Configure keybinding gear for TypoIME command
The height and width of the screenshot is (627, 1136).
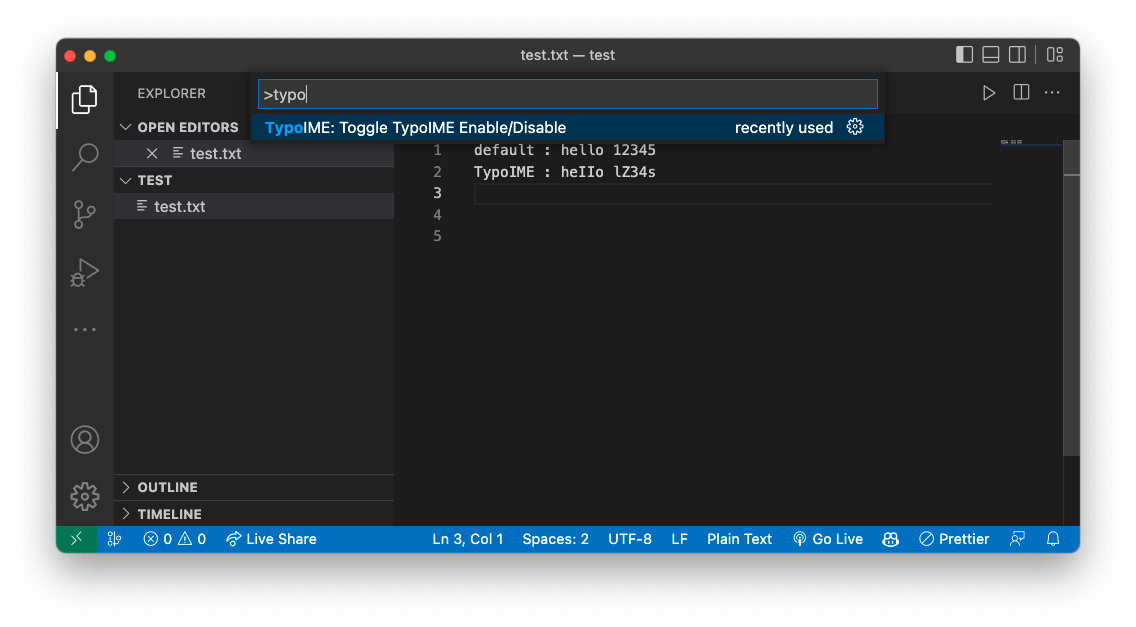pyautogui.click(x=855, y=127)
